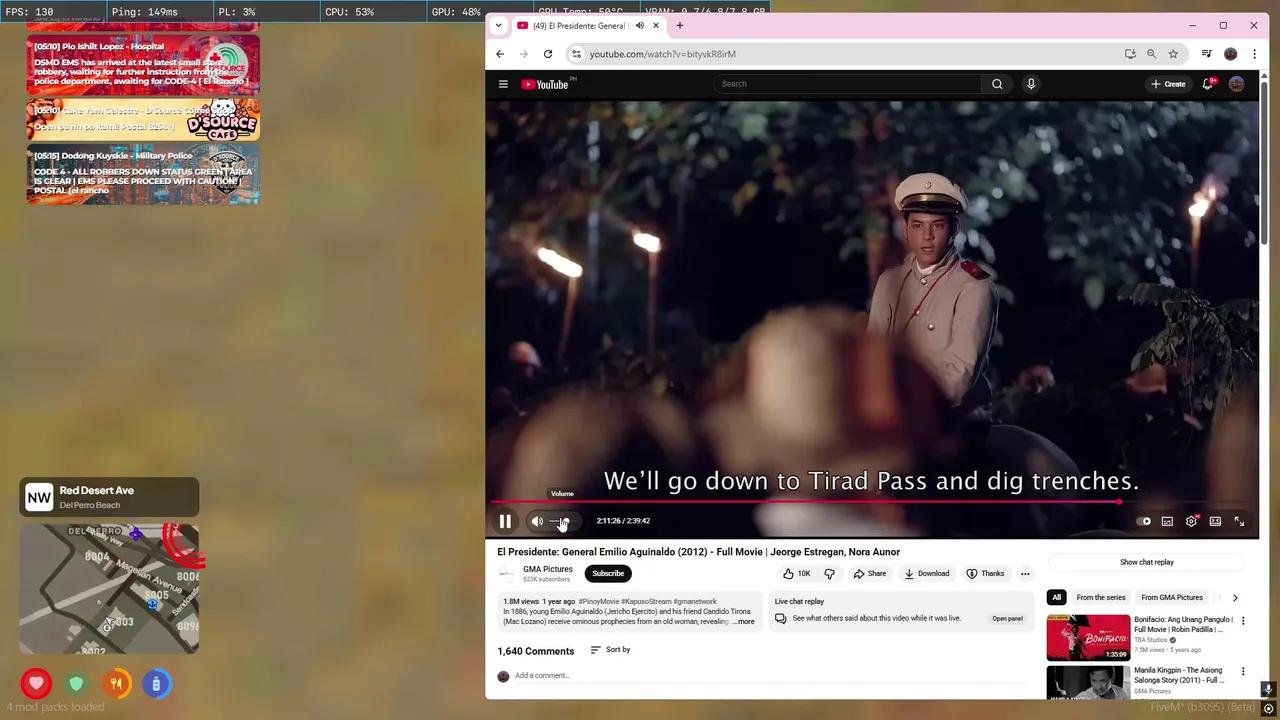Open more actions ellipsis below the video
1280x720 pixels.
point(1025,574)
